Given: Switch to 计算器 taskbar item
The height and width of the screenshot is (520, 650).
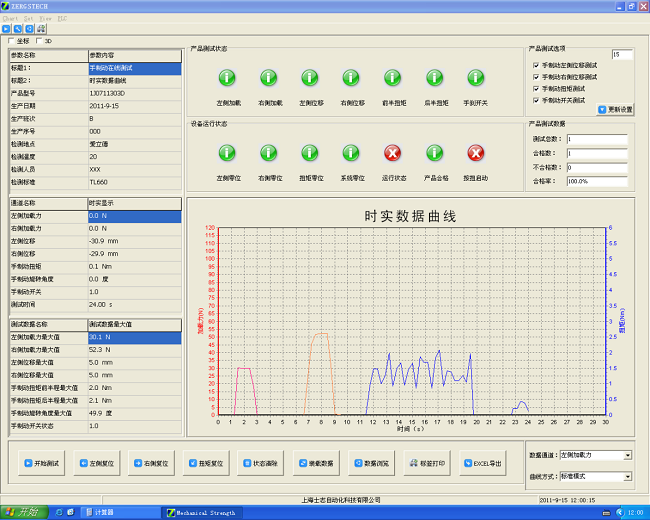Looking at the screenshot, I should 120,513.
